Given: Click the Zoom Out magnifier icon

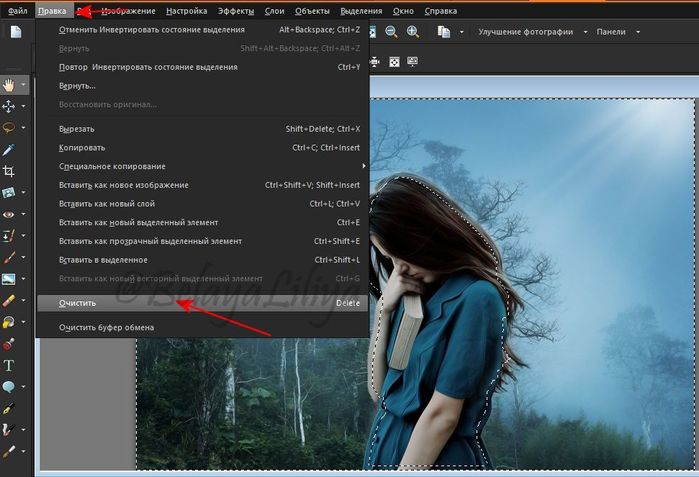Looking at the screenshot, I should tap(391, 32).
